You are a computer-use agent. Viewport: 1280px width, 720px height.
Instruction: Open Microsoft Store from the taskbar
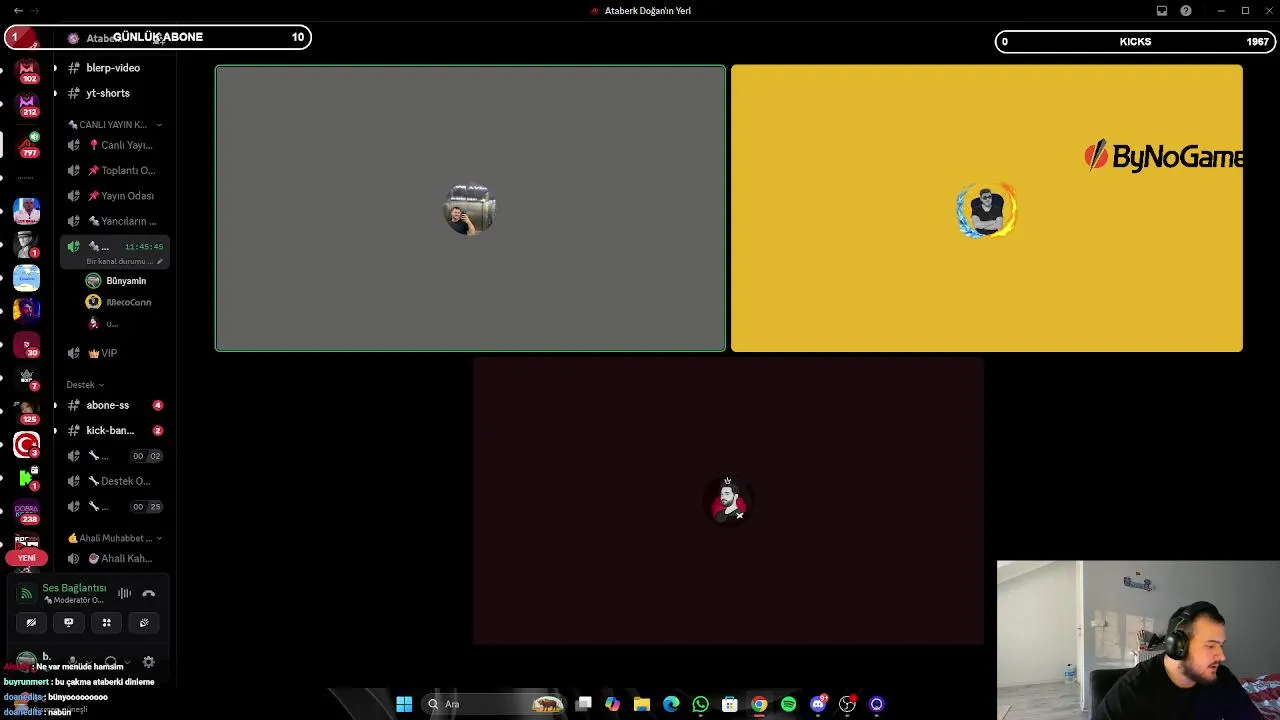[x=730, y=704]
